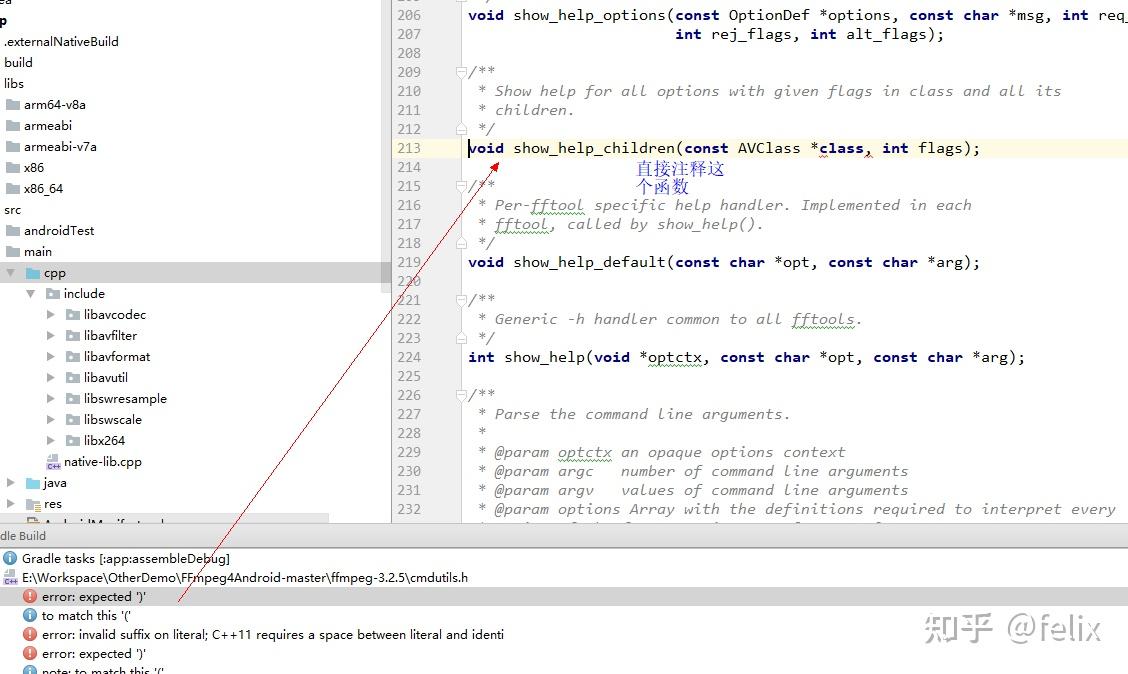This screenshot has height=674, width=1128.
Task: Expand the libx264 folder arrow
Action: (50, 440)
